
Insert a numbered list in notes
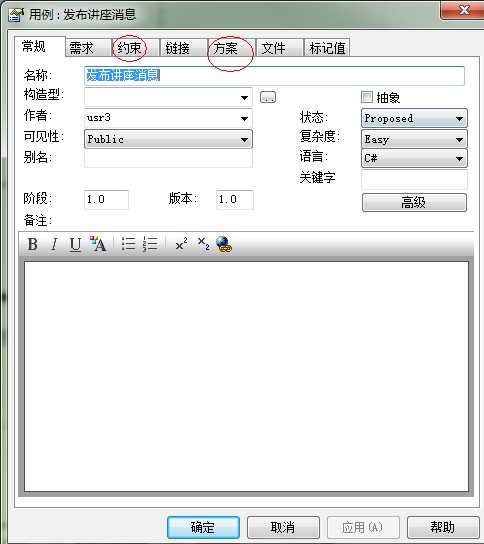[x=150, y=244]
